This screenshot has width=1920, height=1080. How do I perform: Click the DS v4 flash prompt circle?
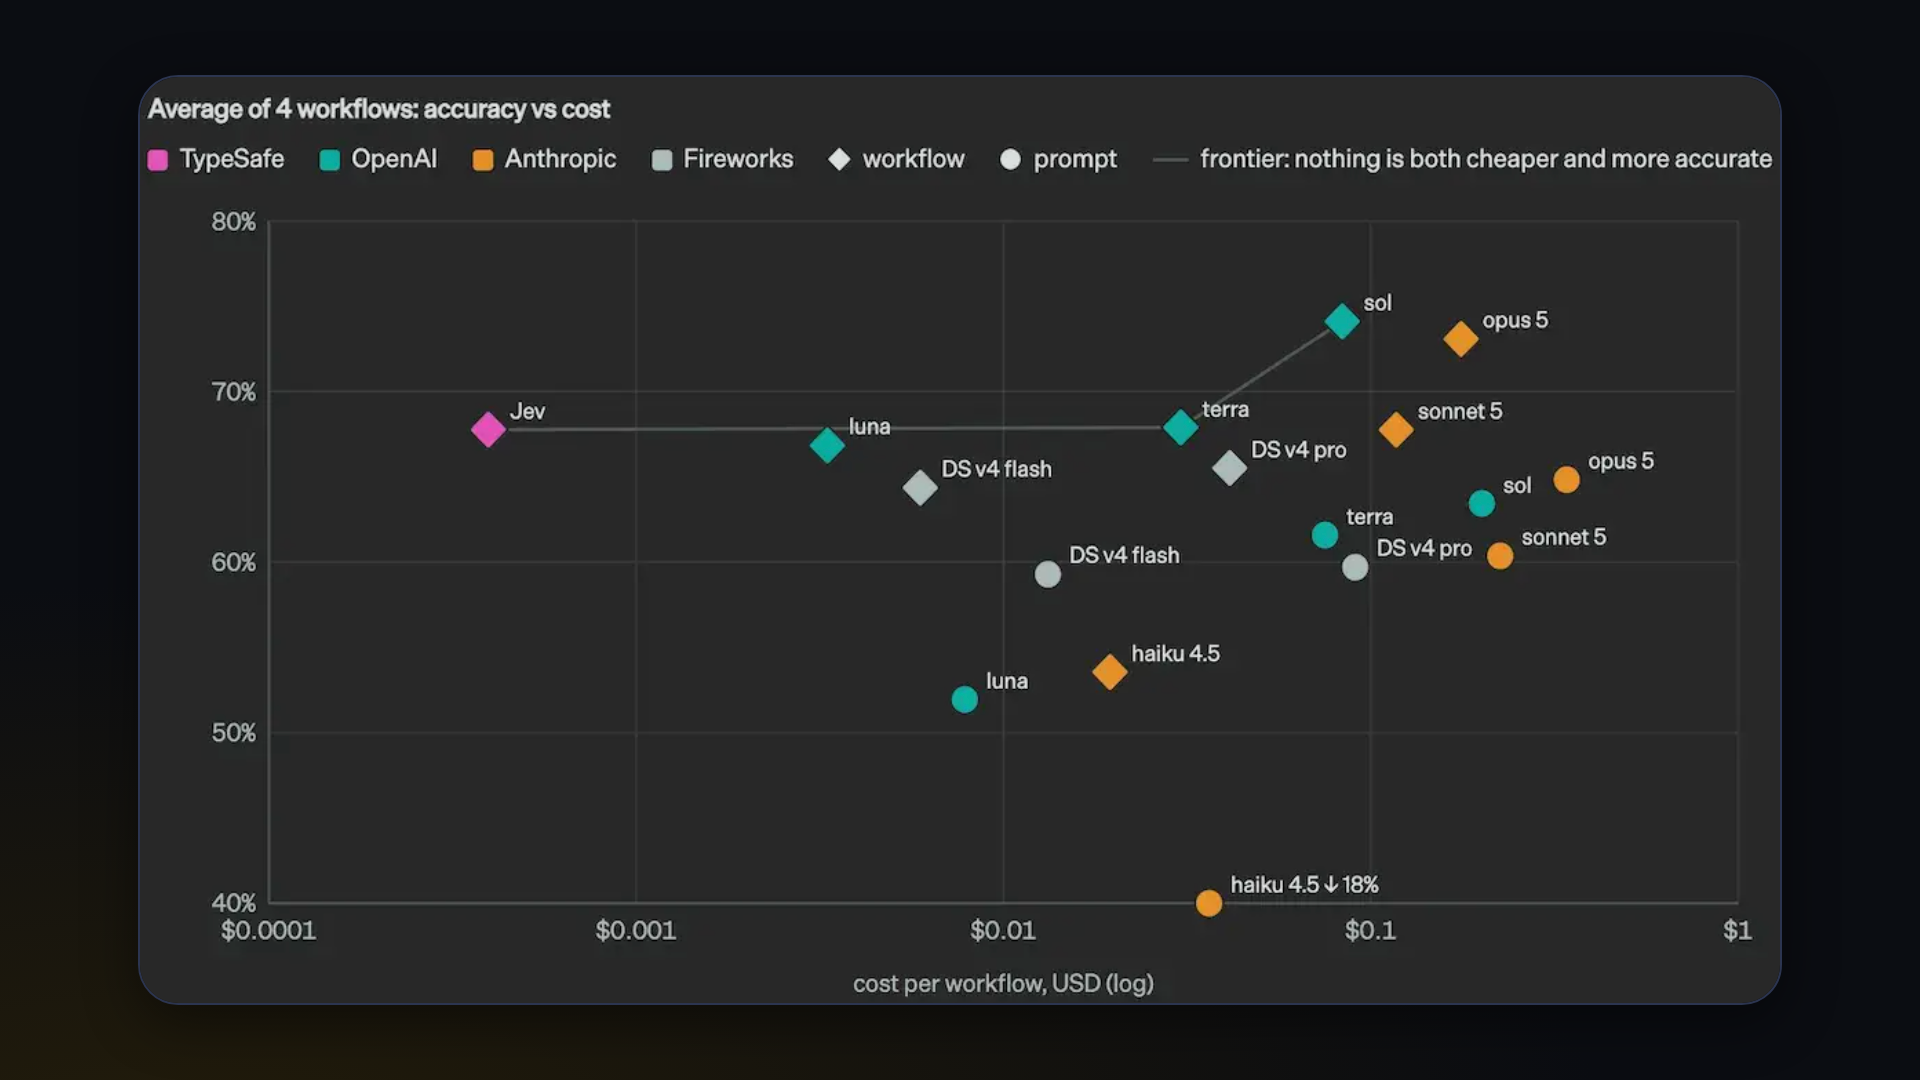coord(1048,574)
